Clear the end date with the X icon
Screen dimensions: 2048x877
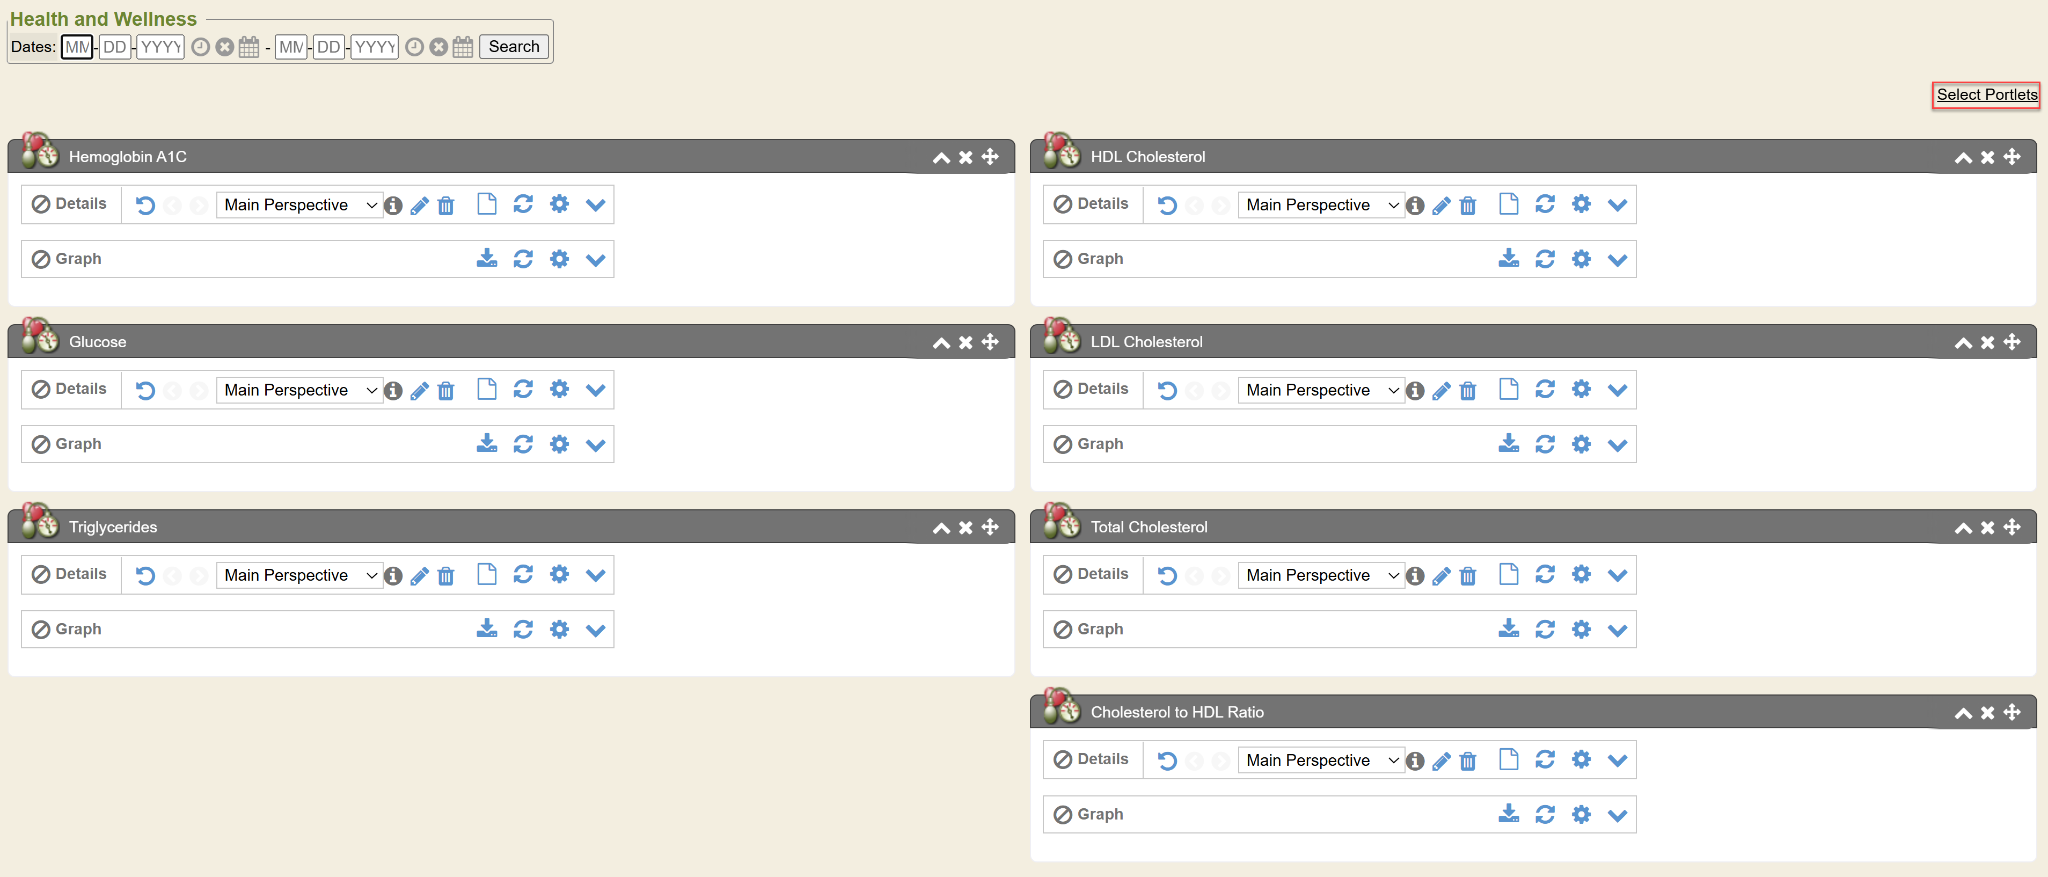(x=439, y=47)
